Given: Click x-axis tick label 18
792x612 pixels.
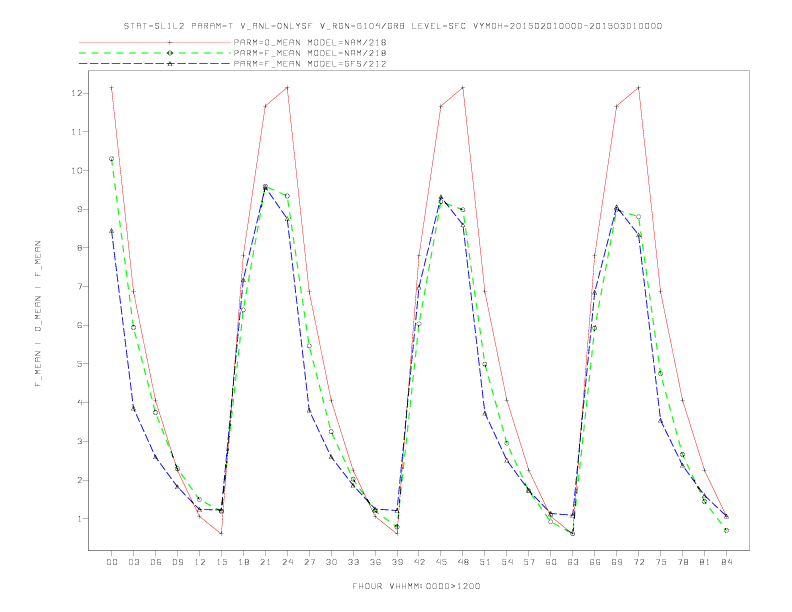Looking at the screenshot, I should click(243, 562).
